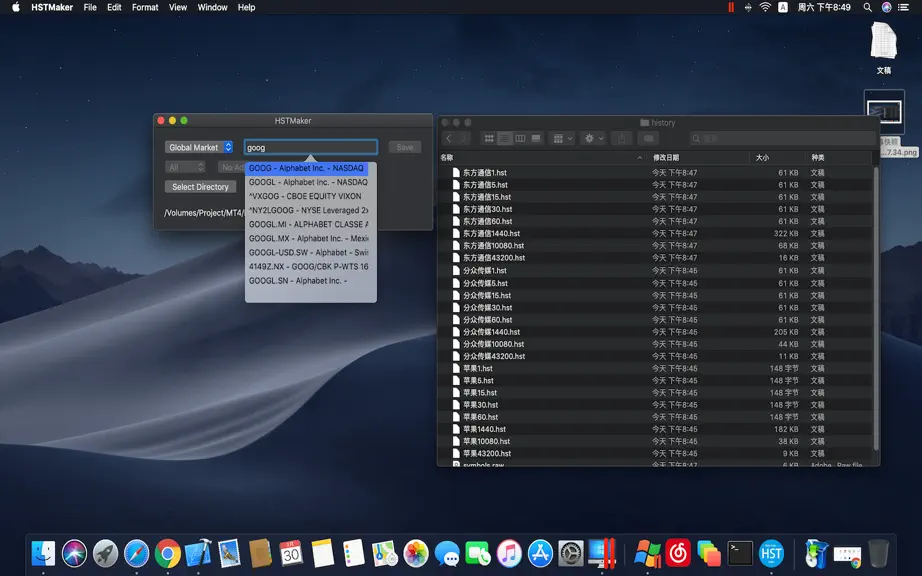The height and width of the screenshot is (576, 922).
Task: Open System Preferences gear in dock
Action: pos(571,554)
